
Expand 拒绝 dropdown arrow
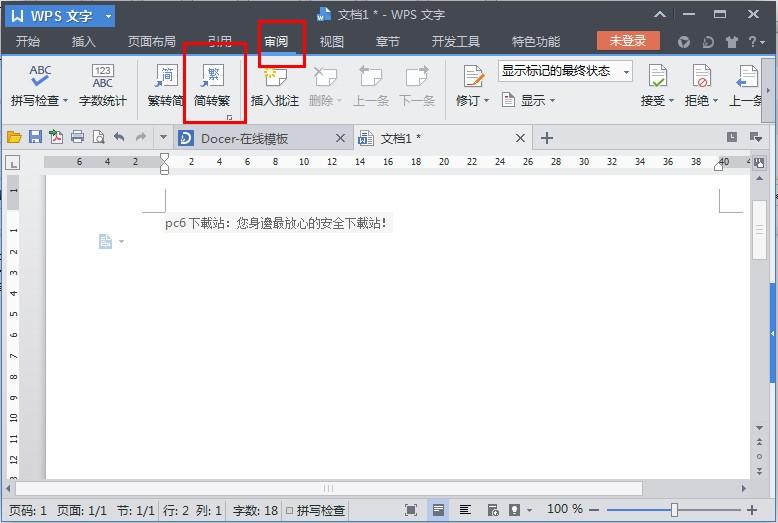tap(715, 101)
